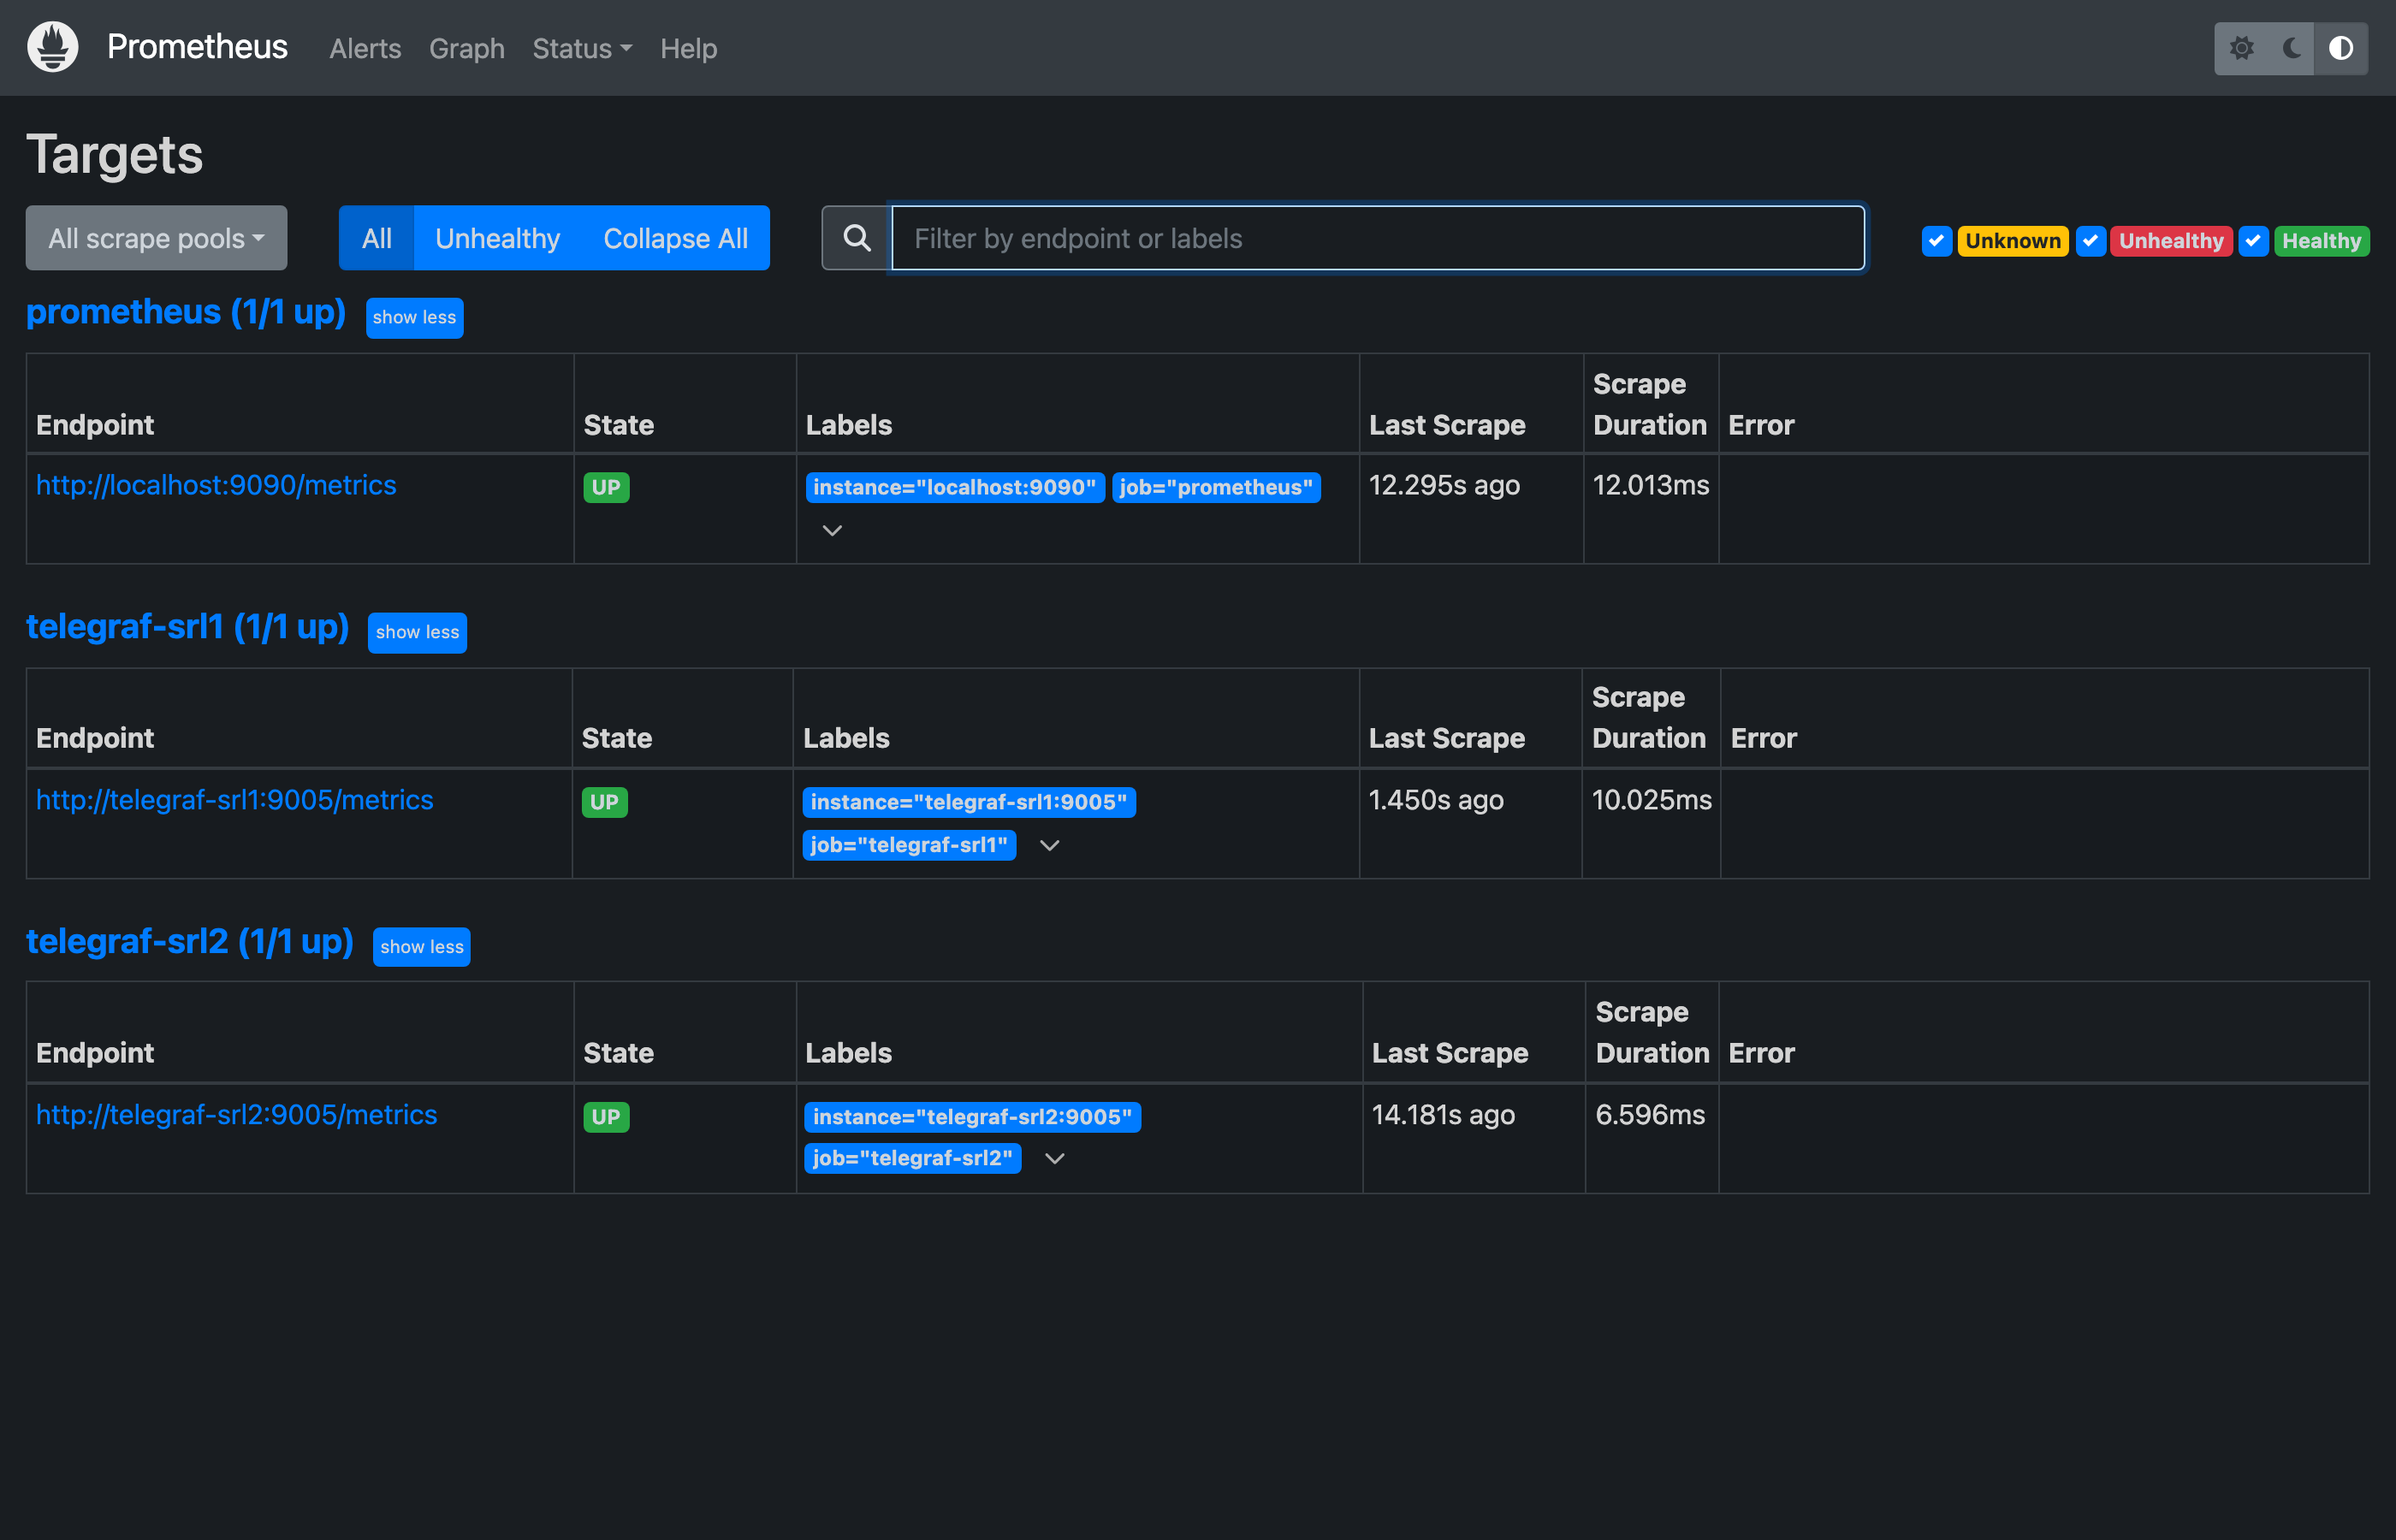Open the Help page

pyautogui.click(x=688, y=48)
